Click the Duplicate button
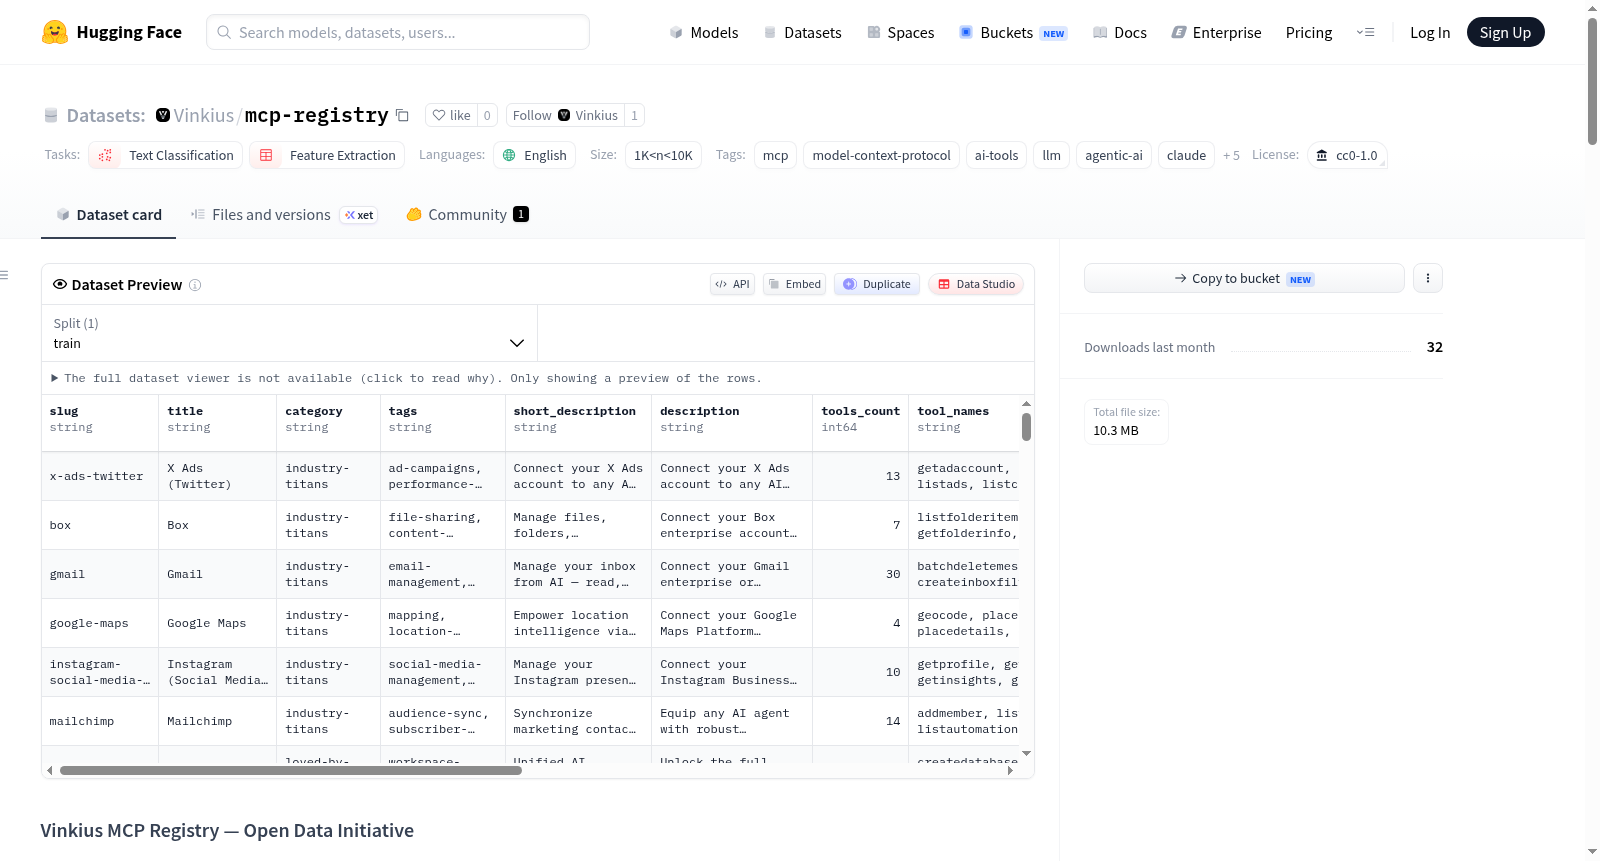 (877, 284)
